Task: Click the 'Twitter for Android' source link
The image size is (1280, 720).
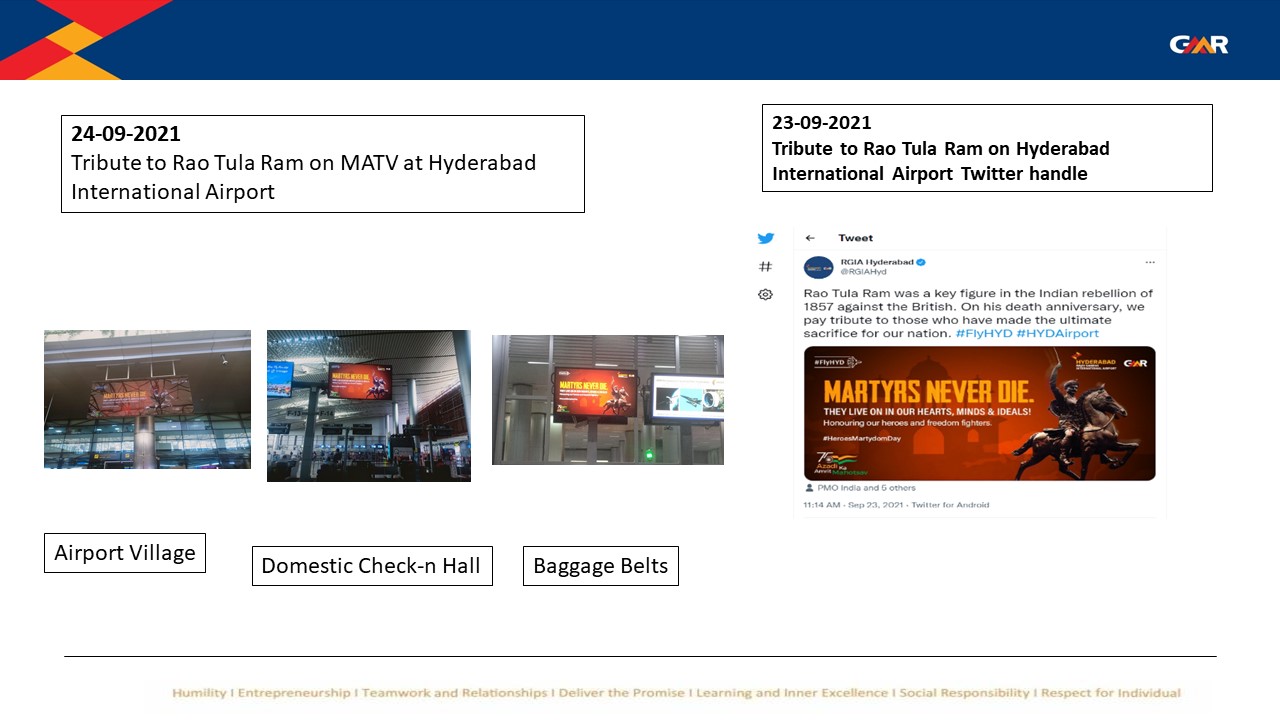Action: [950, 505]
